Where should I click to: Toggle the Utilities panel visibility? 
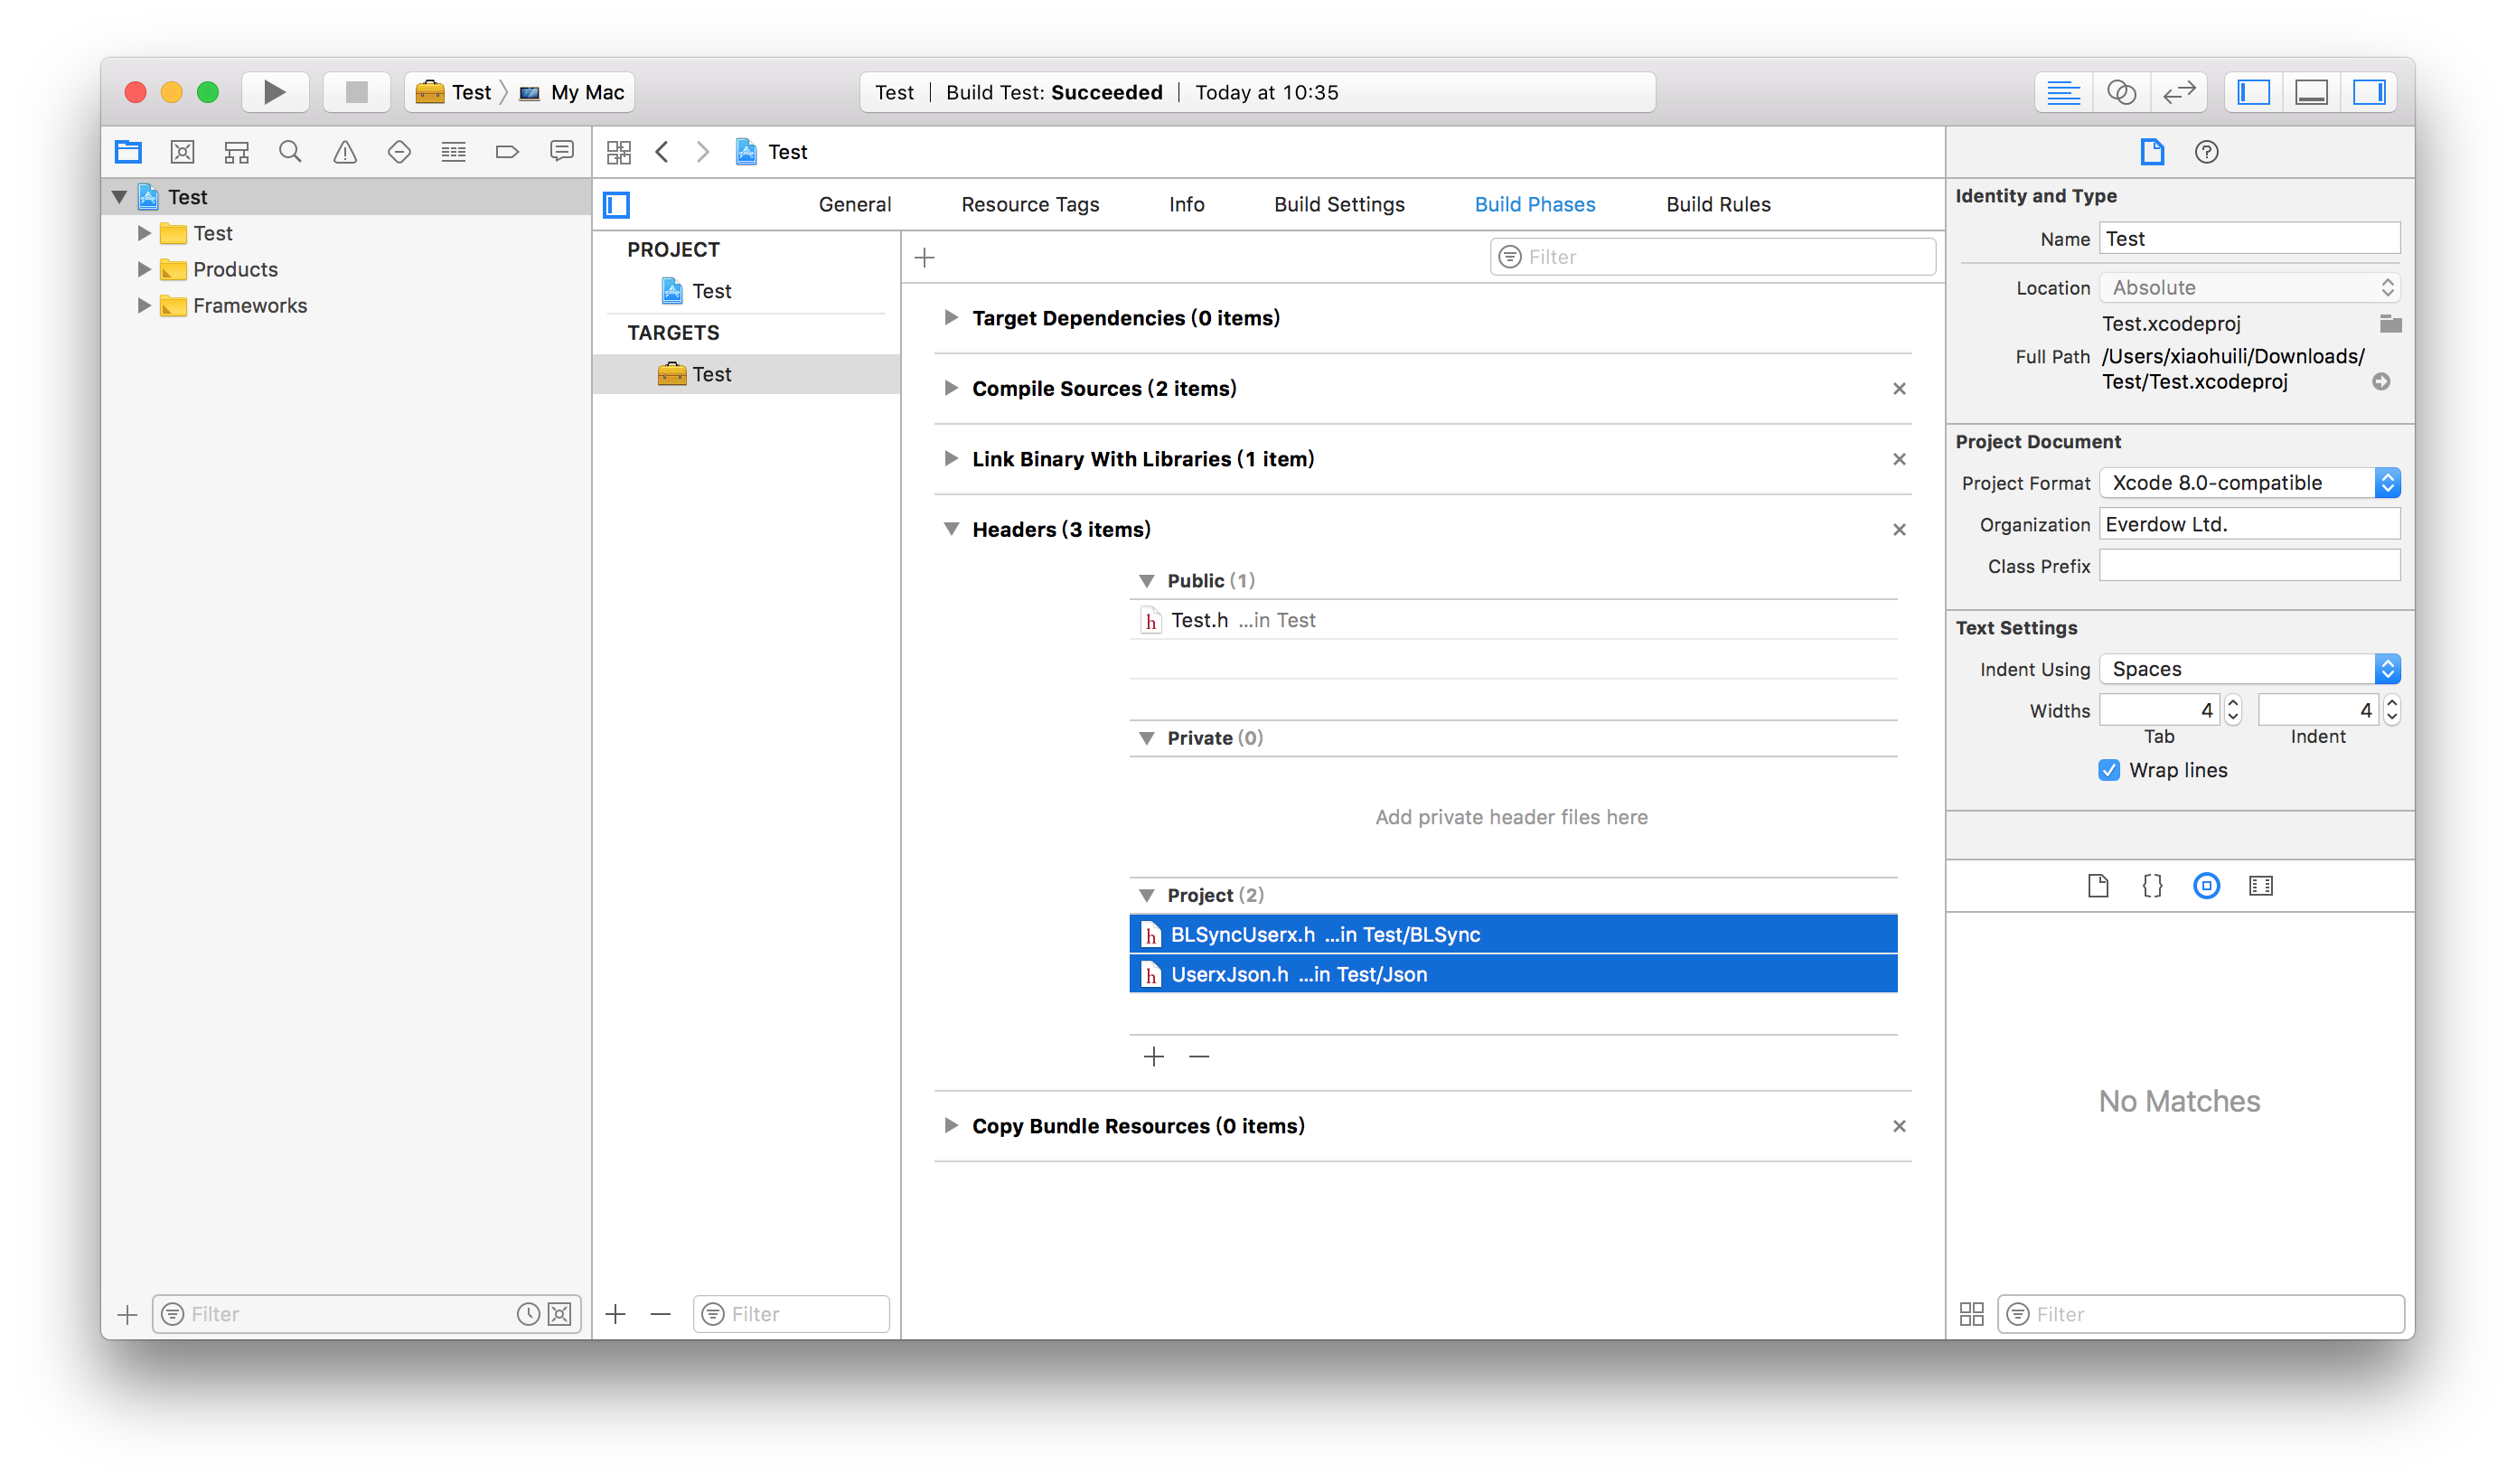2370,92
